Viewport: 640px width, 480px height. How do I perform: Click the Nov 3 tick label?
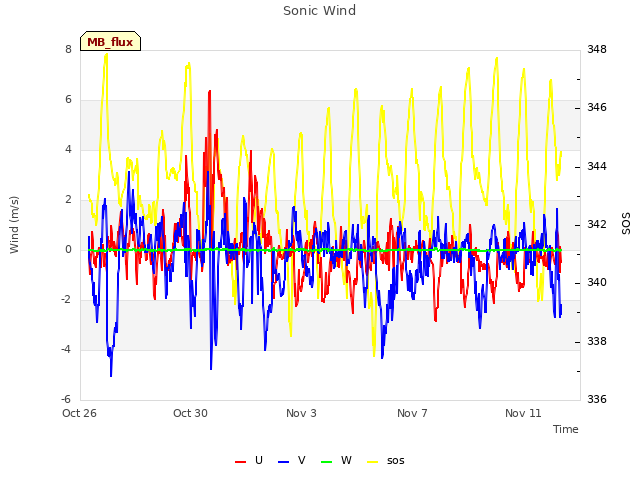[x=301, y=413]
